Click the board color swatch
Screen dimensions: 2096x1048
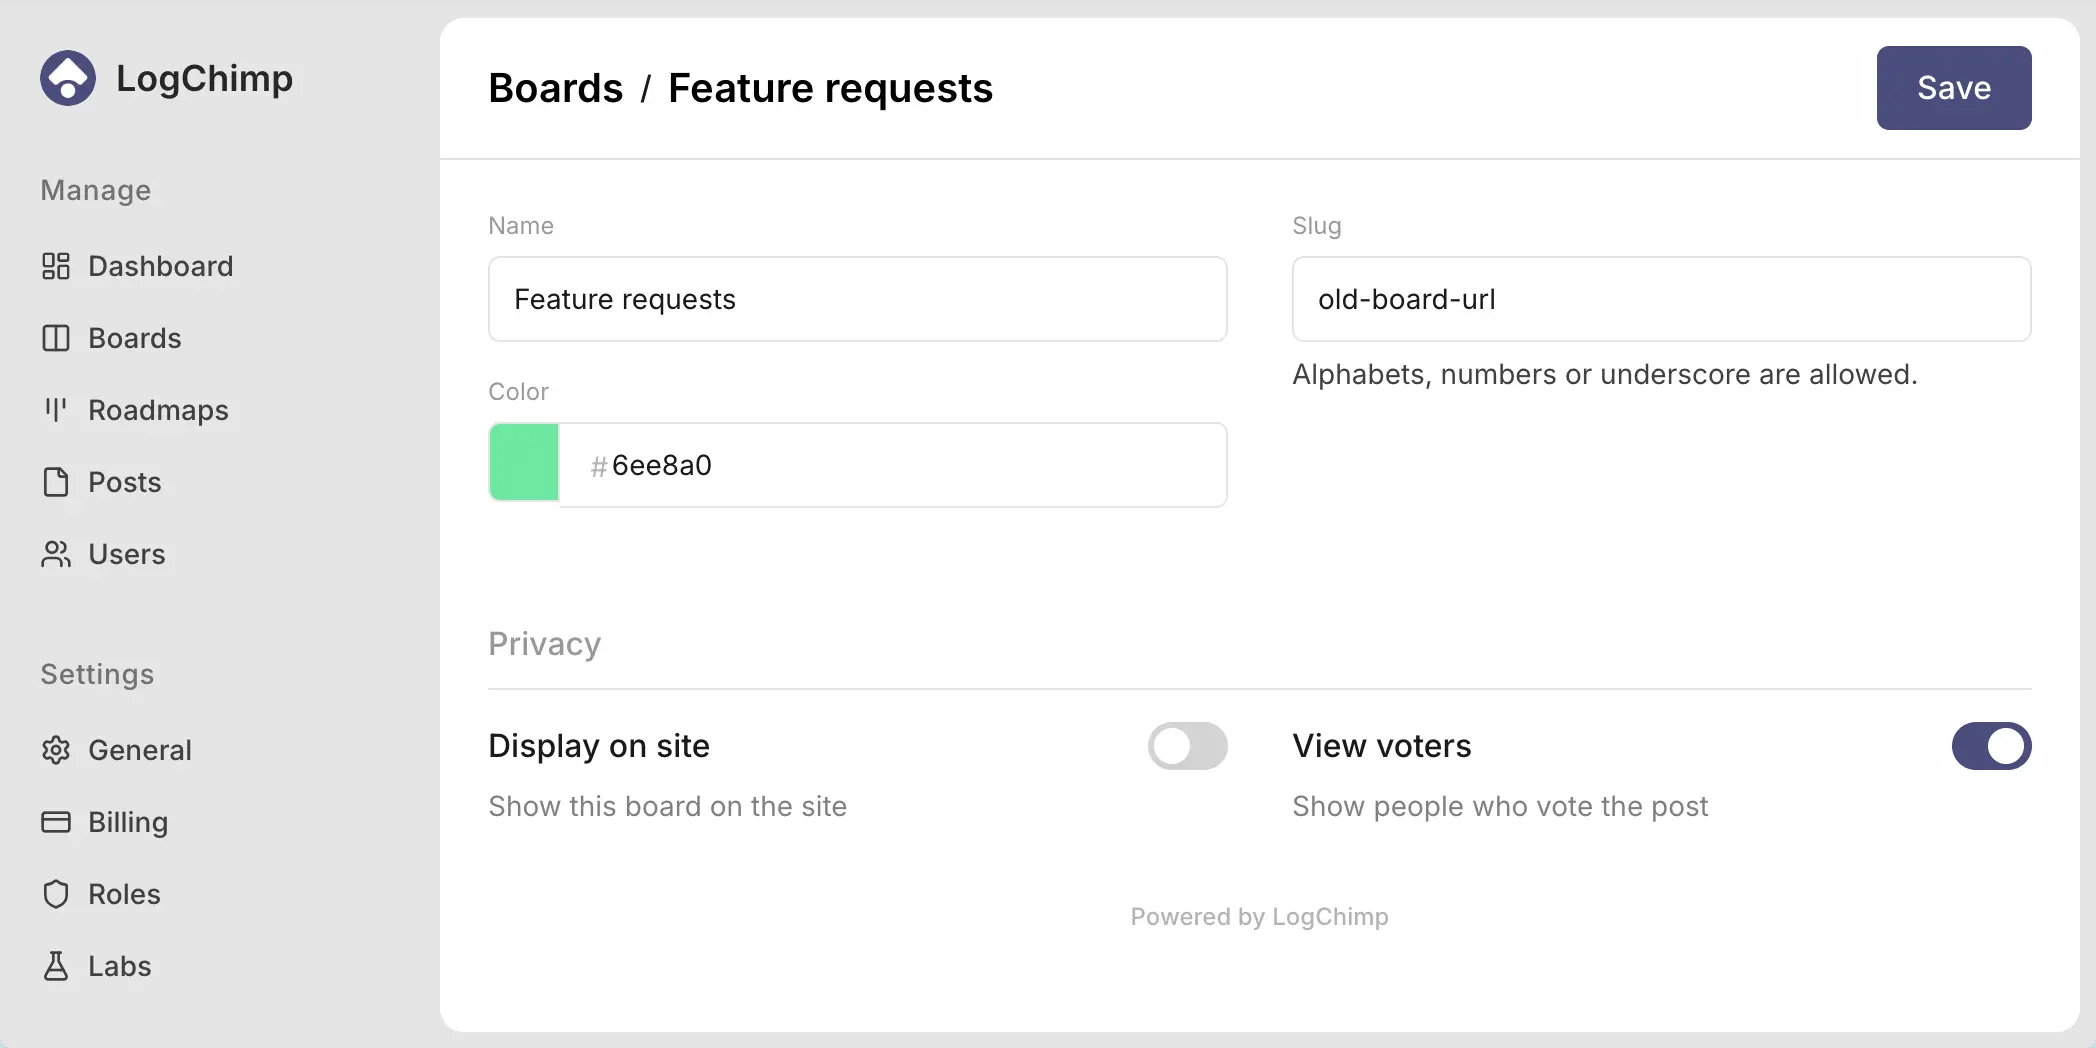click(523, 462)
